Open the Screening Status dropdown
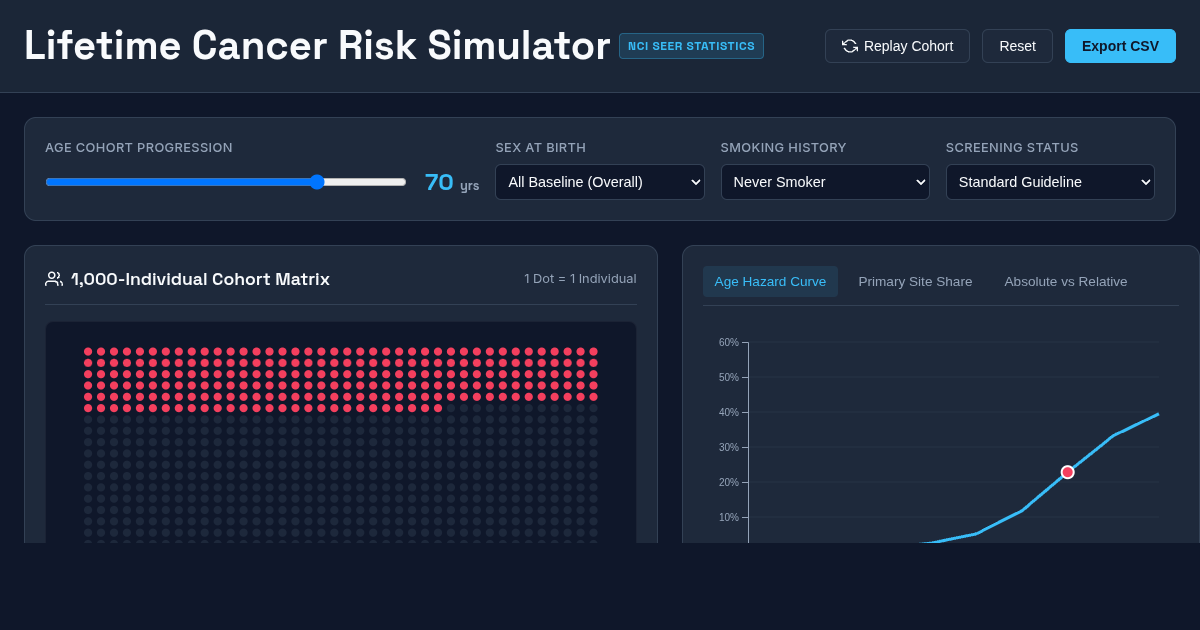The height and width of the screenshot is (630, 1200). (1050, 182)
